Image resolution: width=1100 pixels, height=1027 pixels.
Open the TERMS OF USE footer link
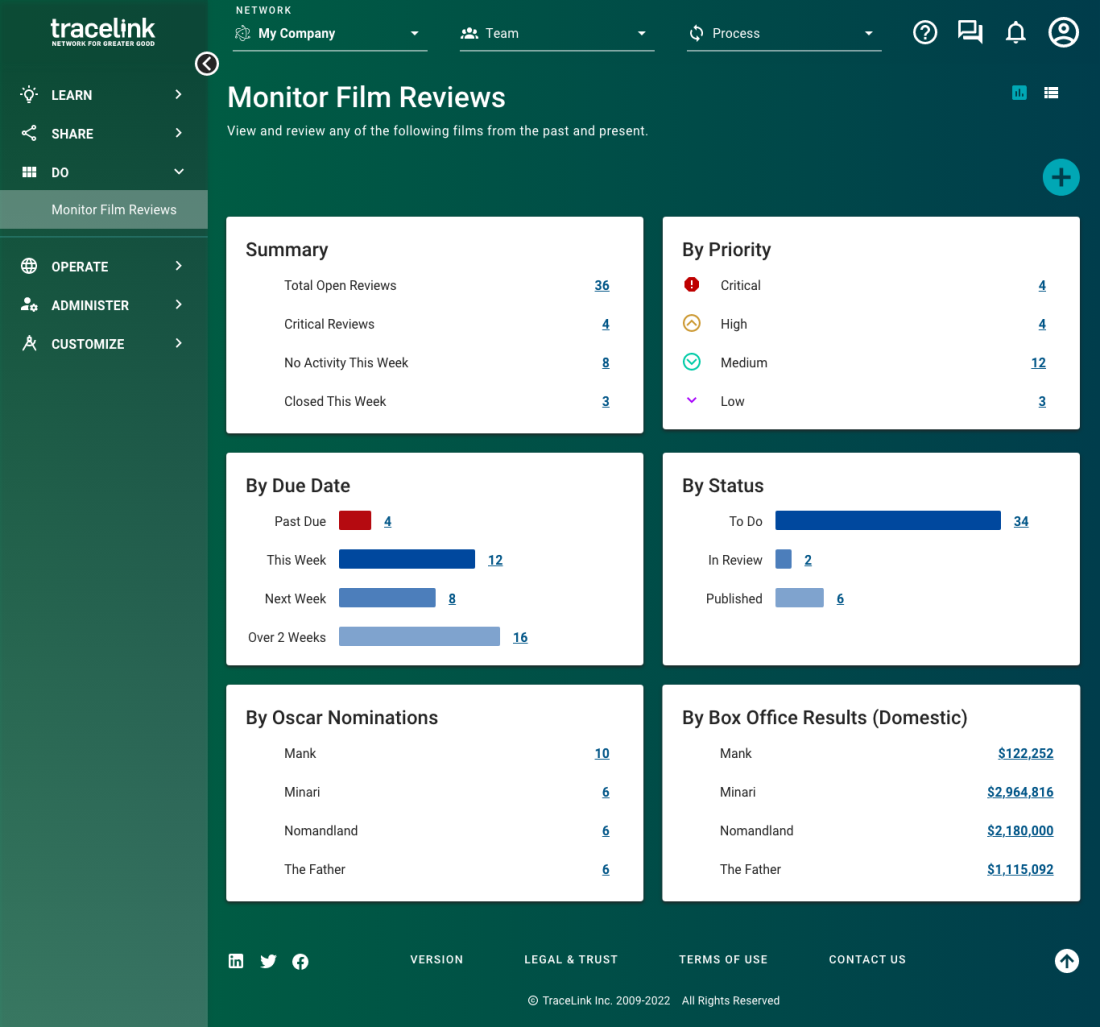pyautogui.click(x=723, y=960)
